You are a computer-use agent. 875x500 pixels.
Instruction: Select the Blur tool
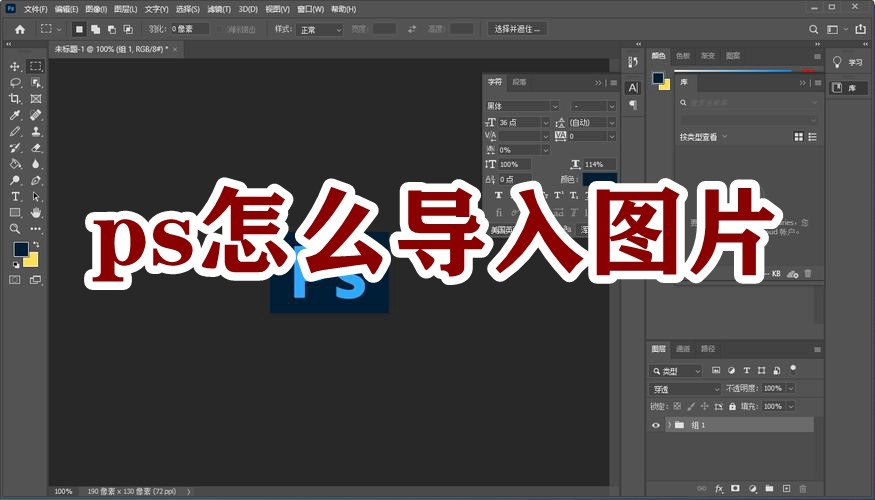[36, 164]
